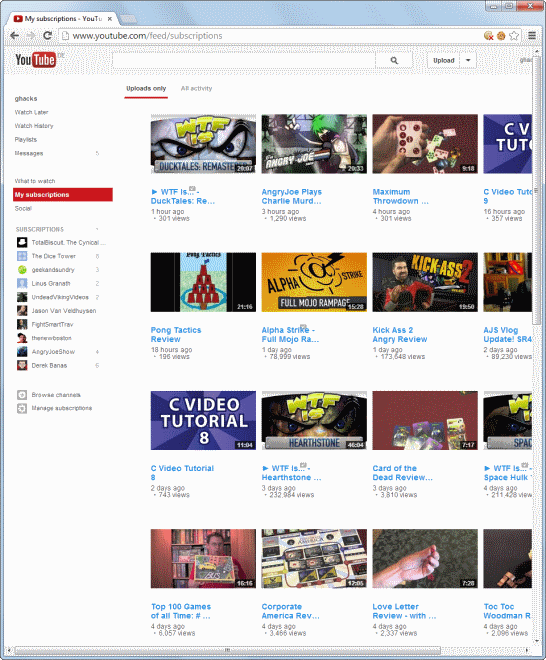Click the search magnifier button
The height and width of the screenshot is (660, 546).
point(394,60)
